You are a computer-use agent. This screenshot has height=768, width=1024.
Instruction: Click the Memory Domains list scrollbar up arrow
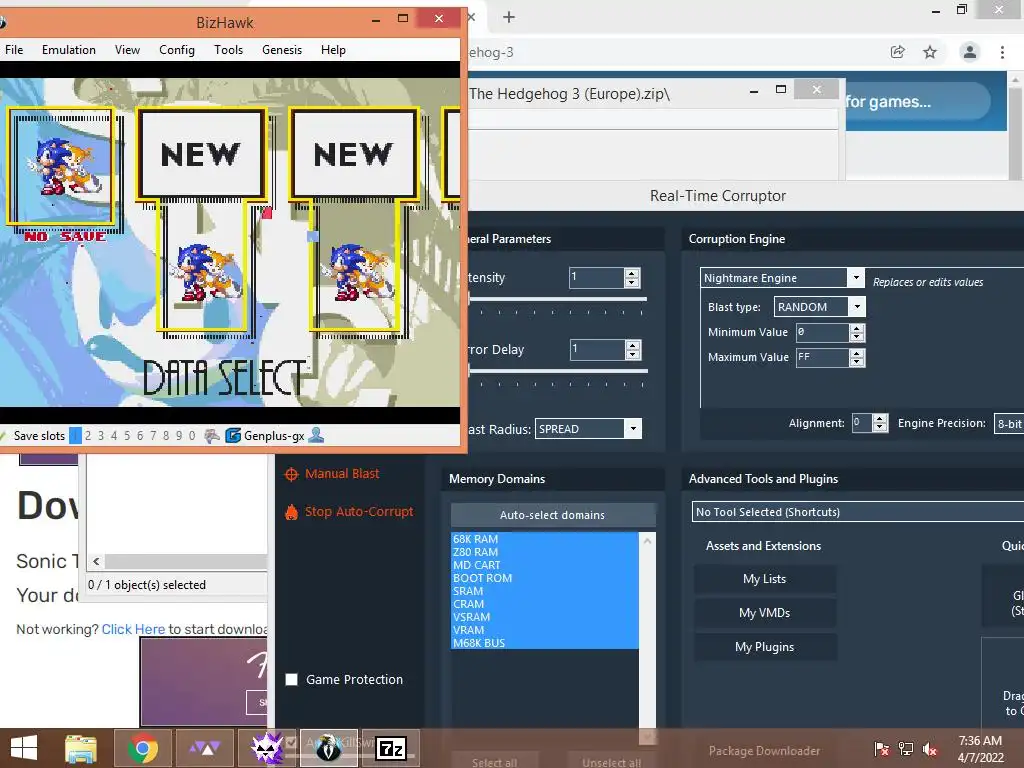tap(647, 541)
